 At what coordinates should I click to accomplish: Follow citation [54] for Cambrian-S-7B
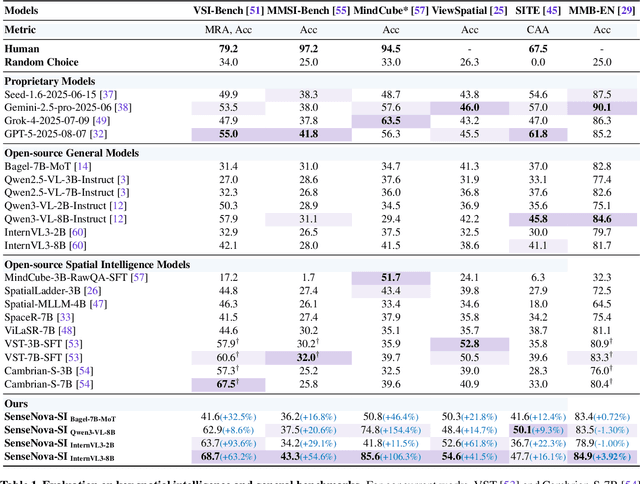(84, 384)
